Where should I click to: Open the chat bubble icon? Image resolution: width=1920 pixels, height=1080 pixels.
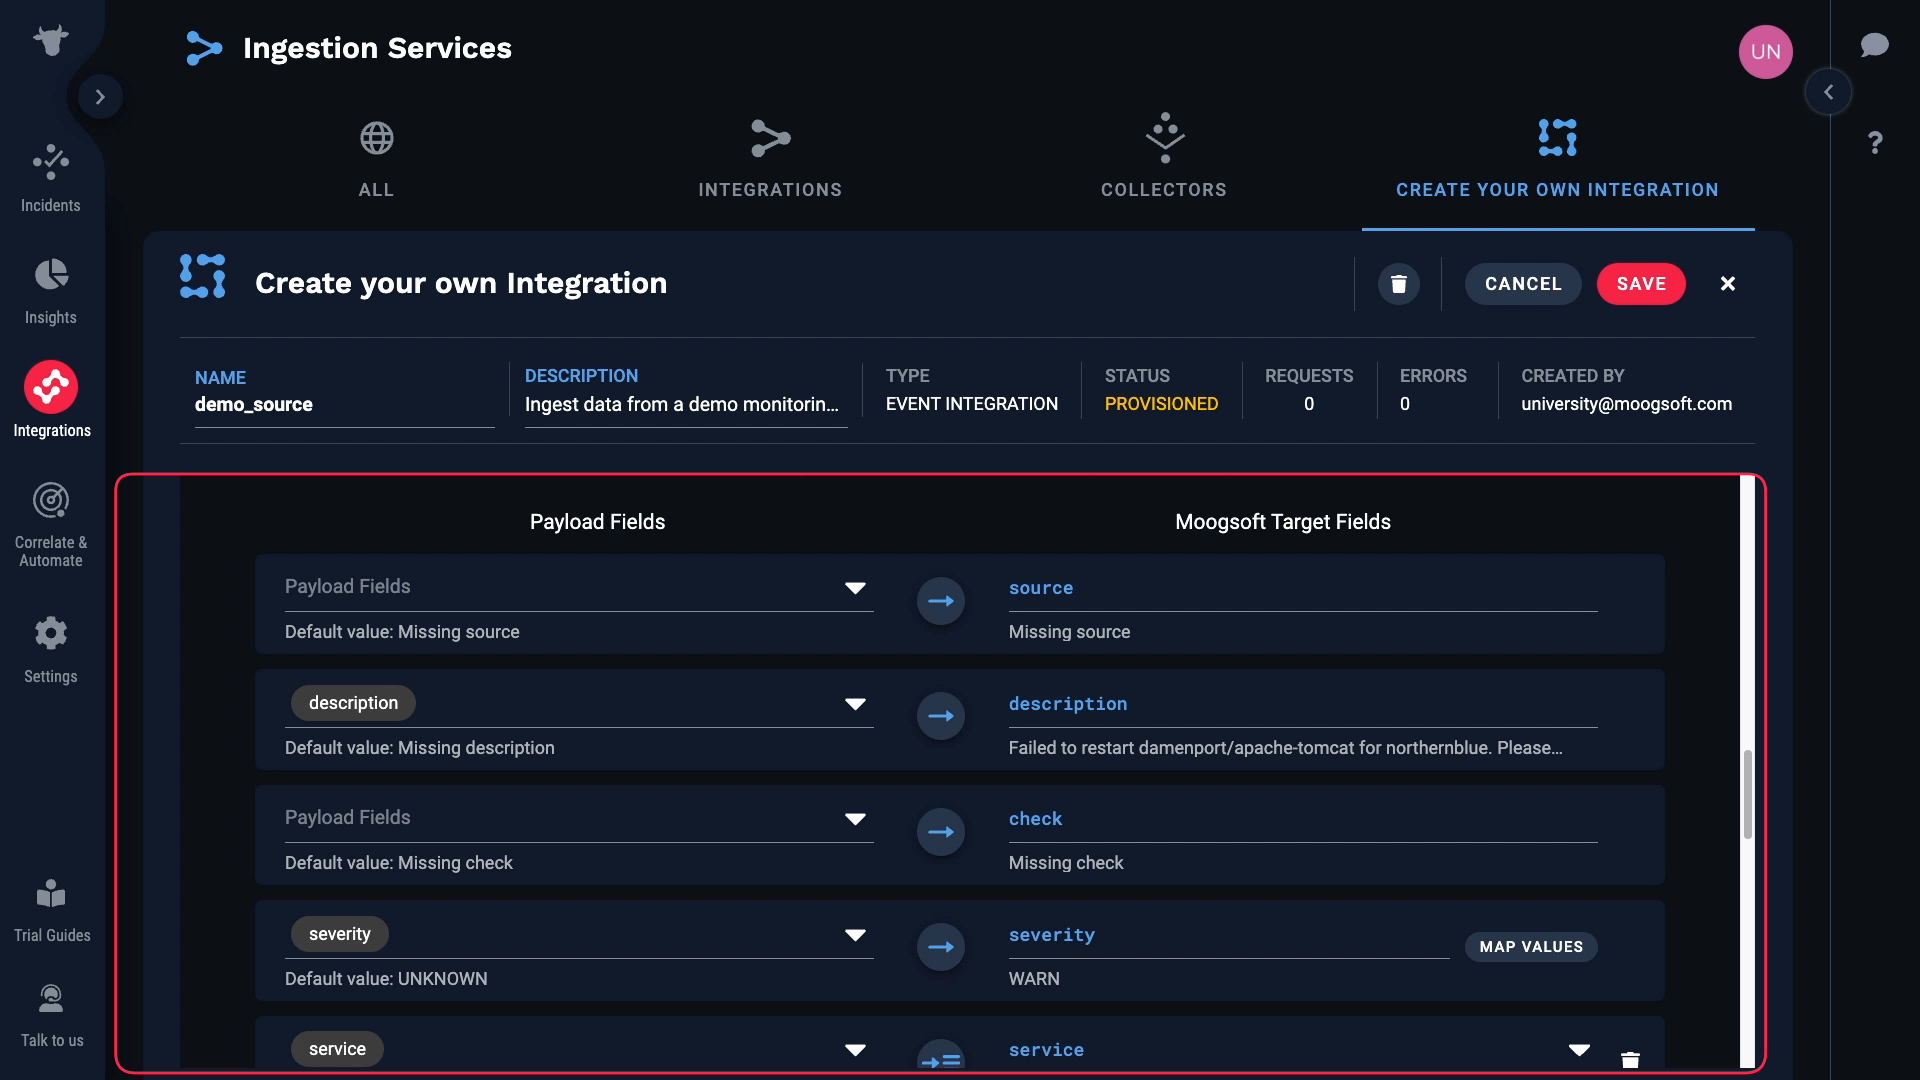coord(1874,45)
